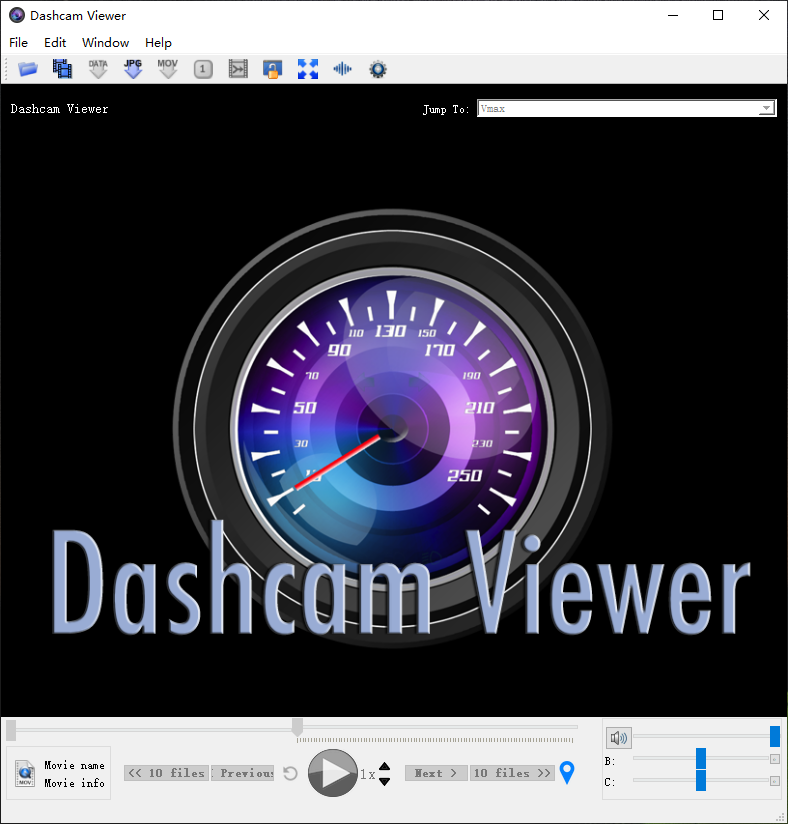Click the left scrubber thumb on the timeline

pyautogui.click(x=11, y=730)
